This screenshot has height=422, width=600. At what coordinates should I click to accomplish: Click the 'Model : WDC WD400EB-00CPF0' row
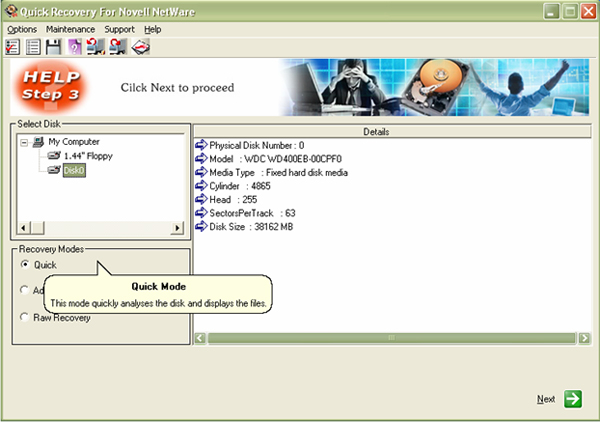[x=269, y=159]
